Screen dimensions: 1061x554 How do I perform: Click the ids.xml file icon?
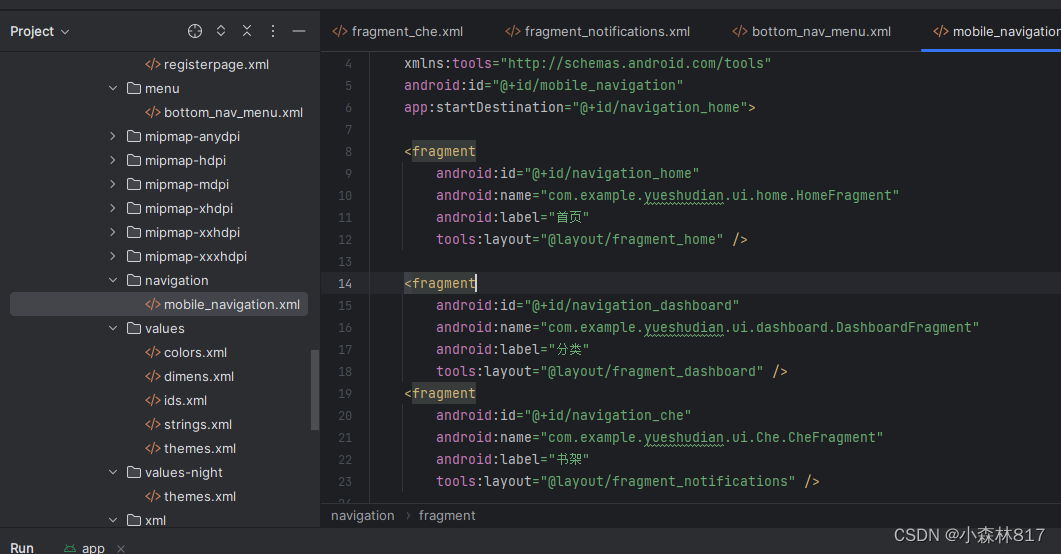coord(153,400)
